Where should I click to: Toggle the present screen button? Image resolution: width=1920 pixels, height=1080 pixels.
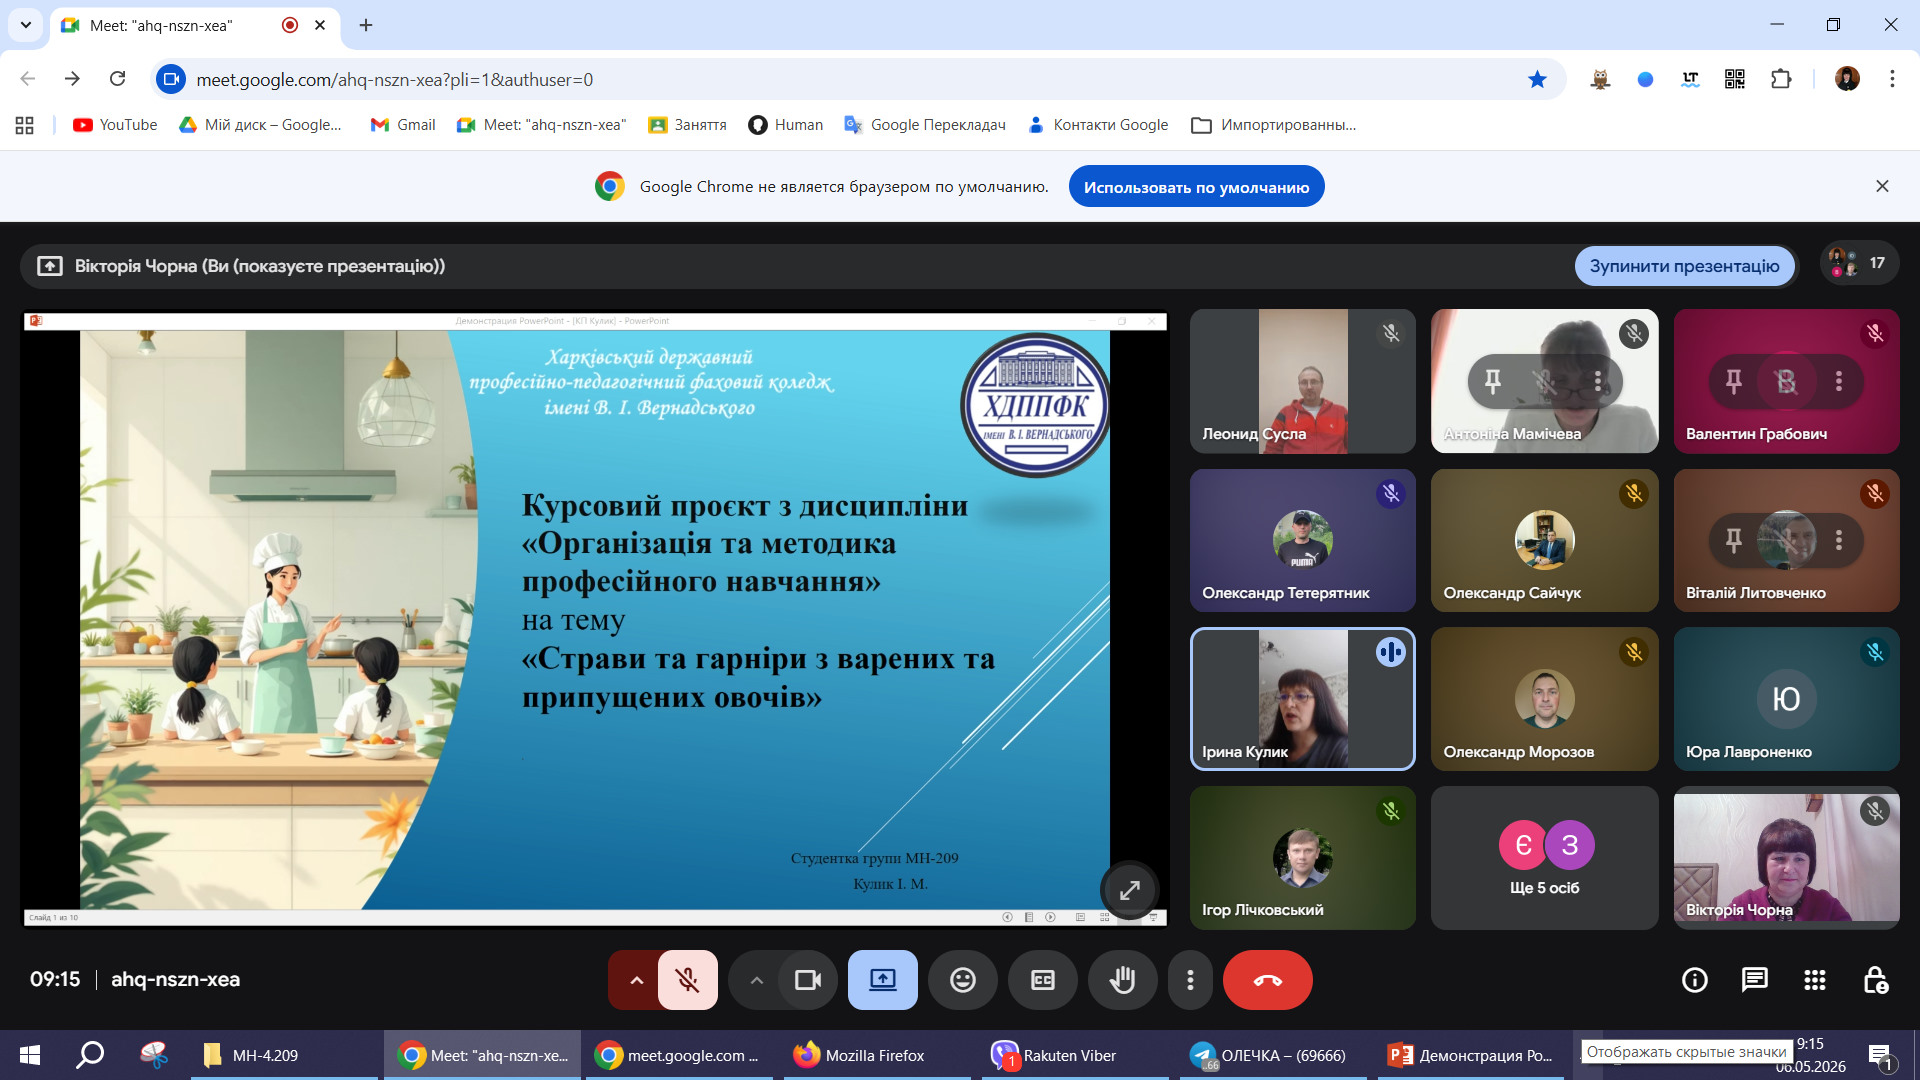pyautogui.click(x=883, y=980)
